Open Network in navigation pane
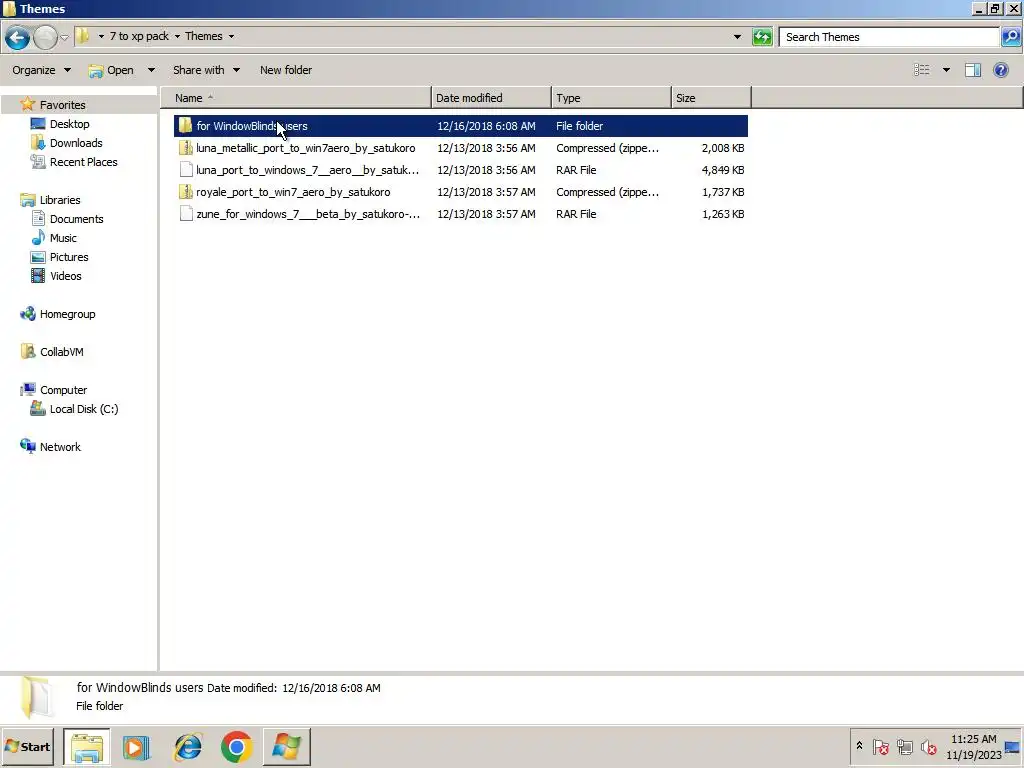 (x=60, y=447)
